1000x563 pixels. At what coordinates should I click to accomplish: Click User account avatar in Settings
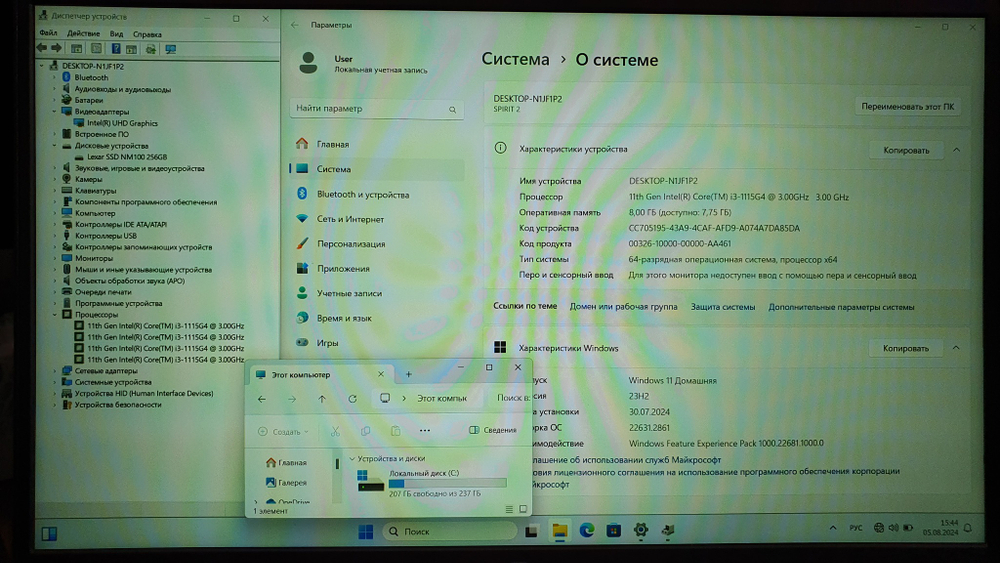pos(309,62)
